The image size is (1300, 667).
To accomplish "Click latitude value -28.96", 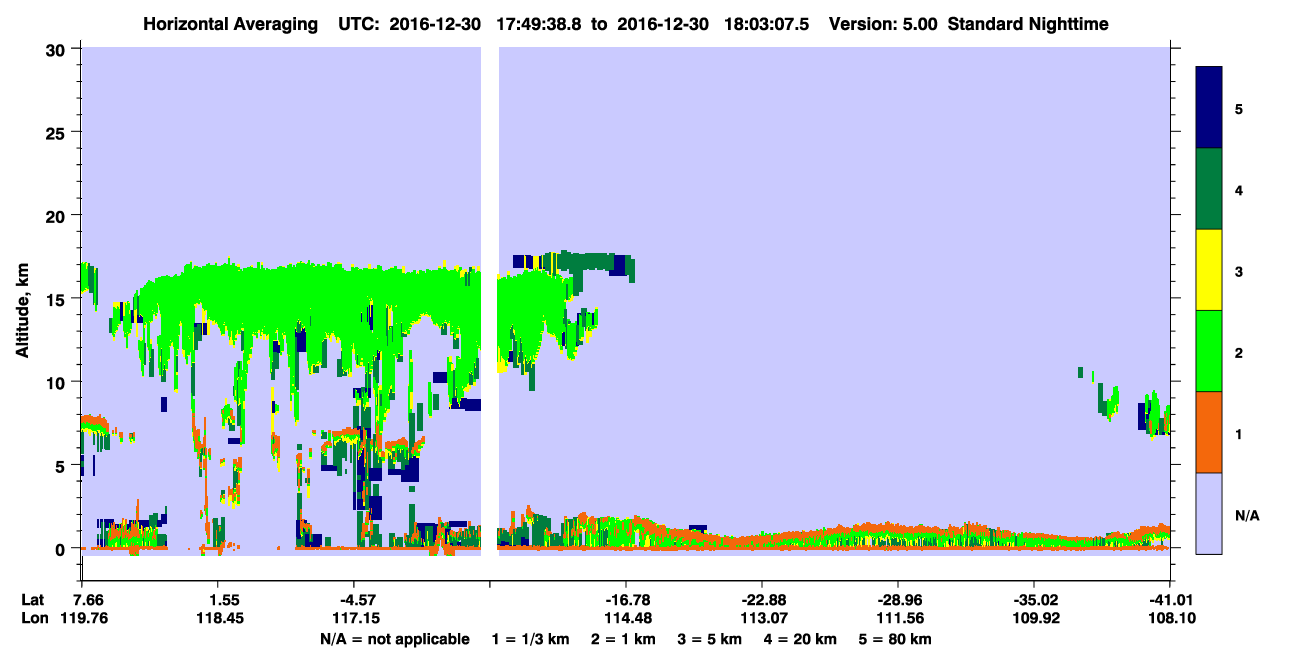I will pyautogui.click(x=898, y=600).
